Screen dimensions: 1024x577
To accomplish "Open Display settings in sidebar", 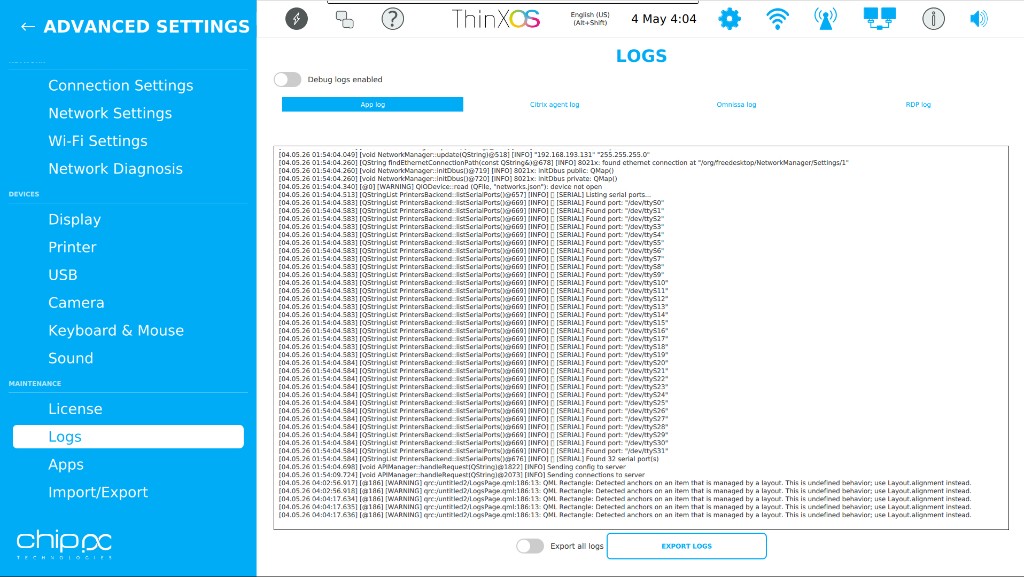I will [x=74, y=219].
